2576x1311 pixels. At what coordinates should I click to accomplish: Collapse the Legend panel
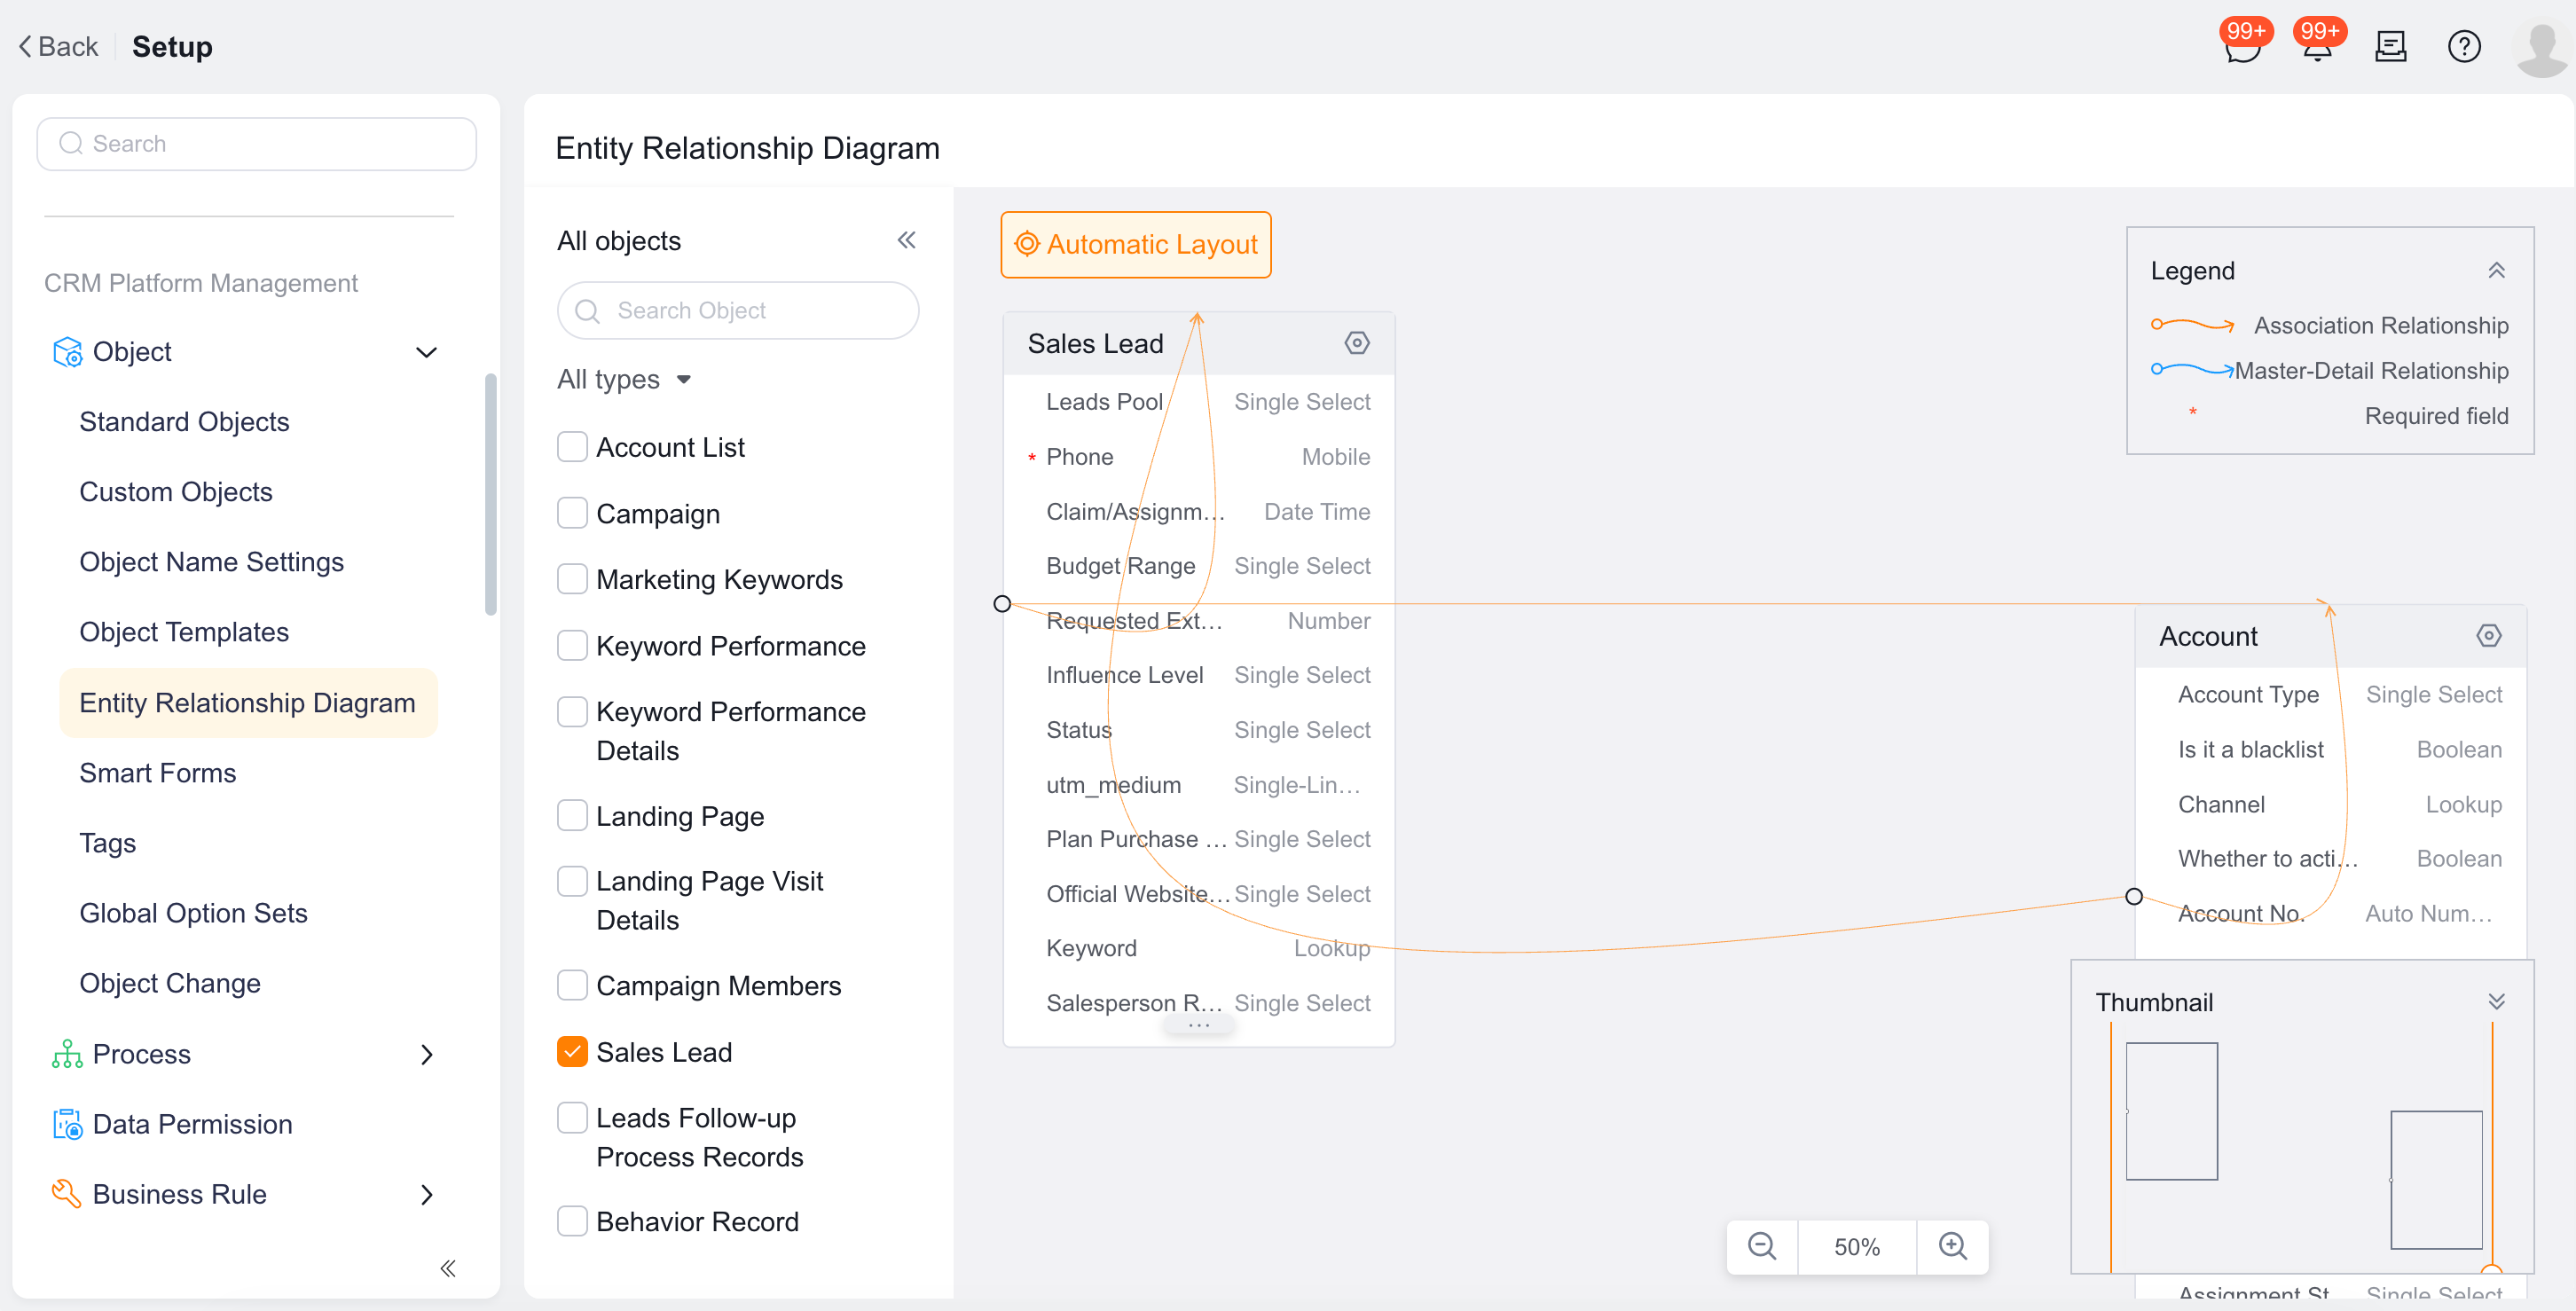(x=2496, y=271)
